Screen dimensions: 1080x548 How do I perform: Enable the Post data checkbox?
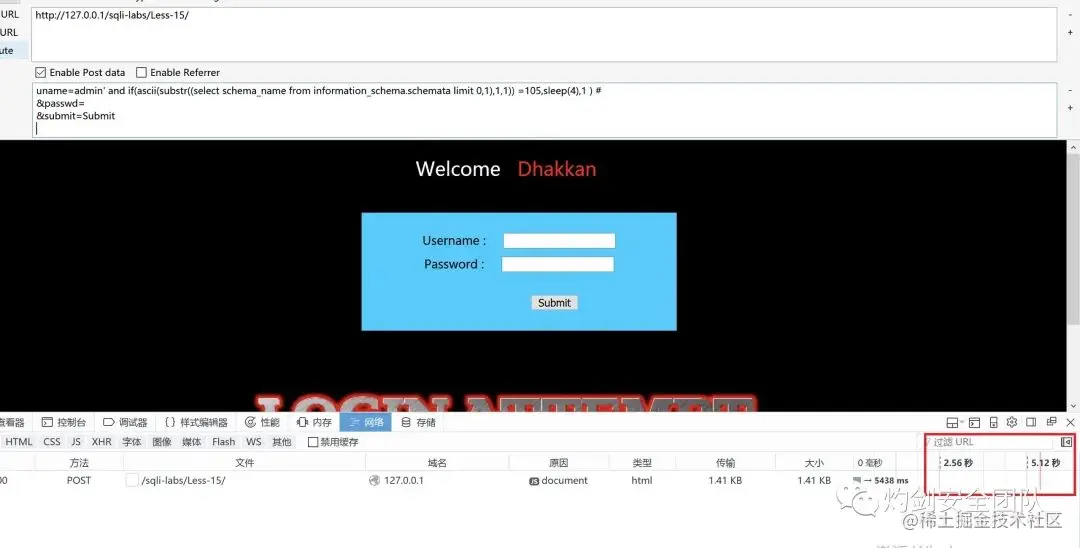[x=41, y=72]
